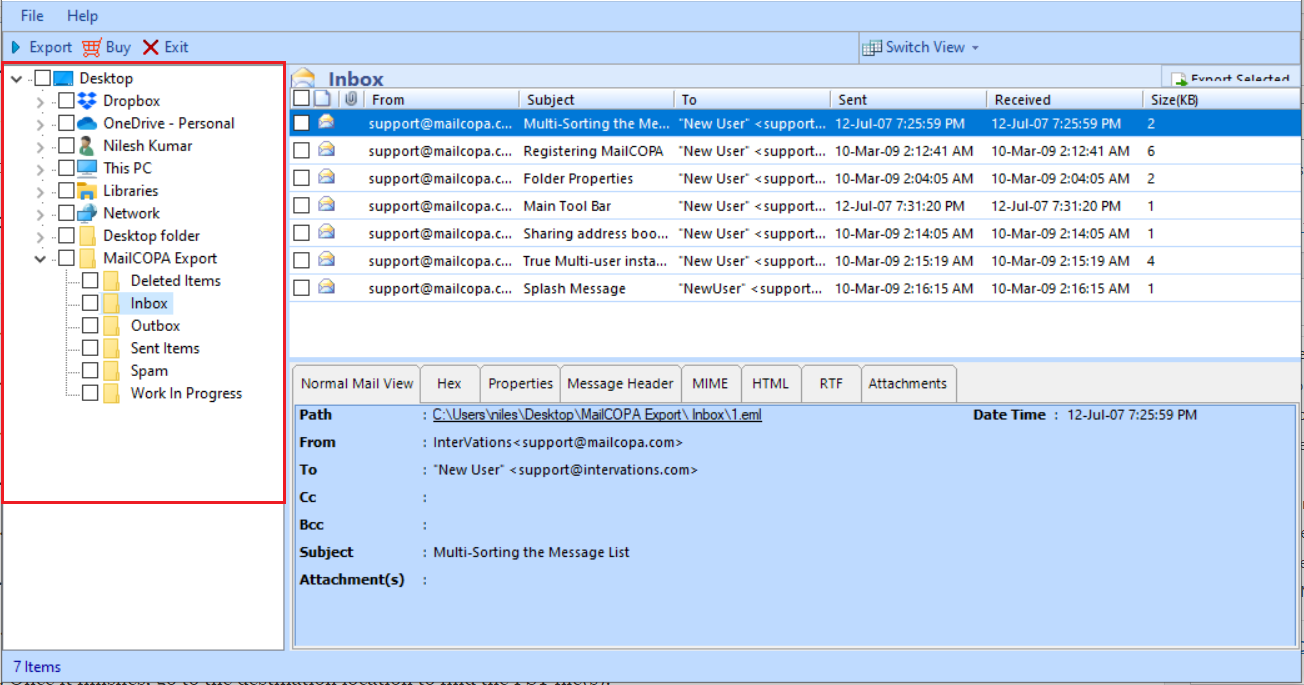1304x685 pixels.
Task: Collapse the MailCOPA Export node
Action: 40,258
